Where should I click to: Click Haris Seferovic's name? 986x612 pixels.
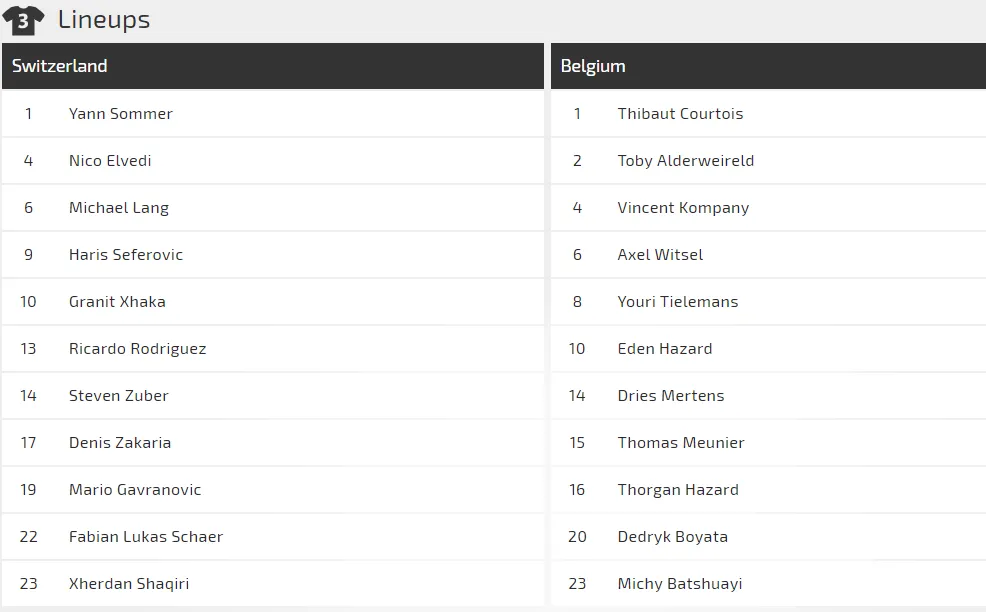coord(126,255)
